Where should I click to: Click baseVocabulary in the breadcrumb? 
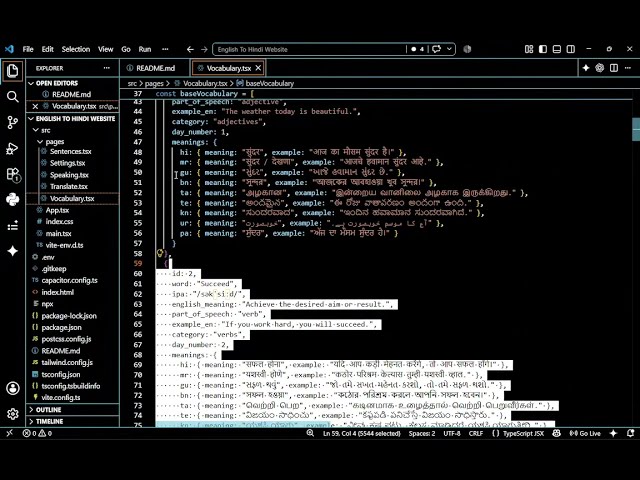269,83
